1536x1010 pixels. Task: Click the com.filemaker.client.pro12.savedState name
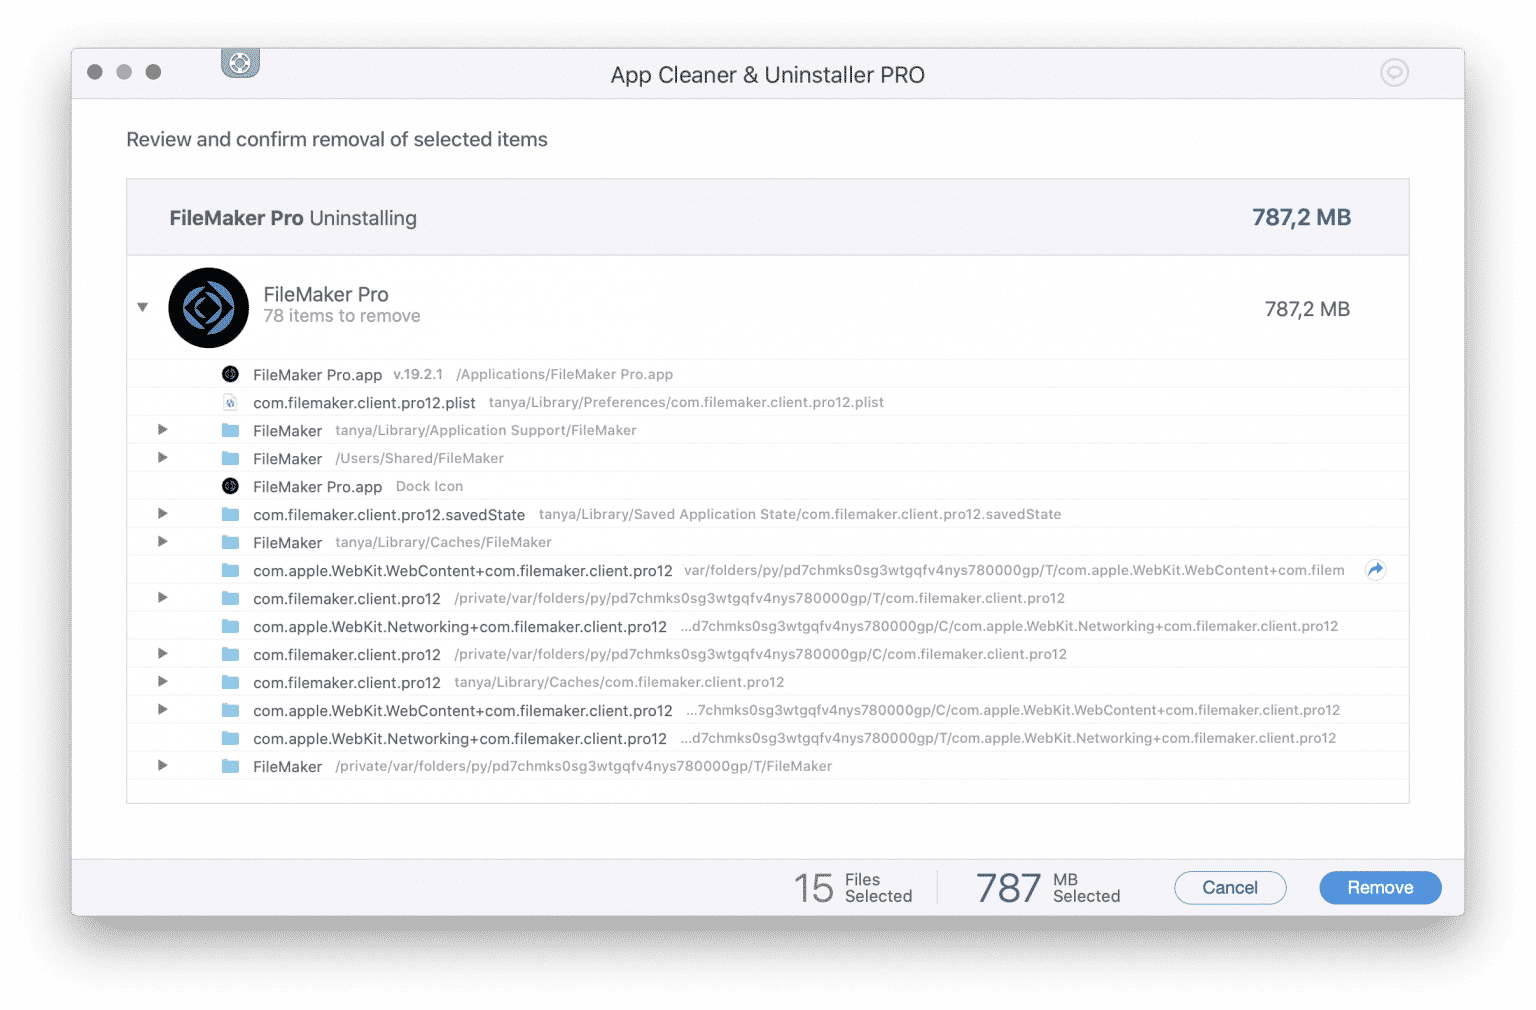389,515
